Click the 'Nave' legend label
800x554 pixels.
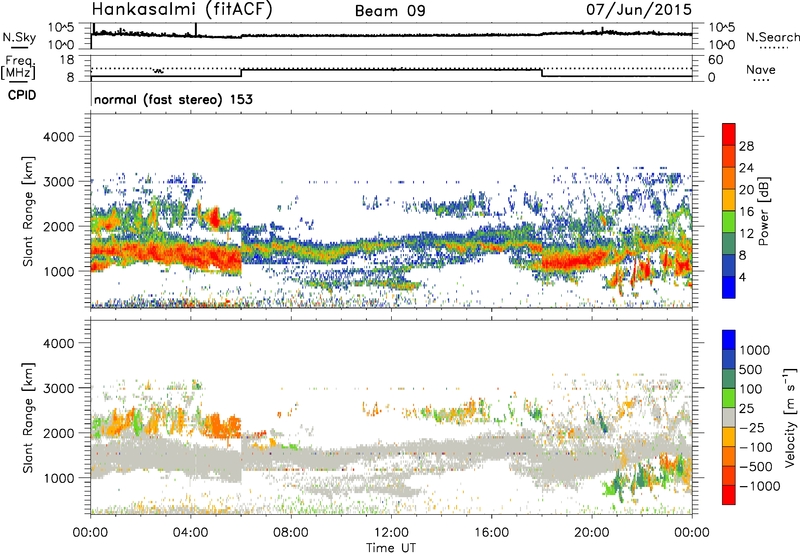pyautogui.click(x=761, y=70)
